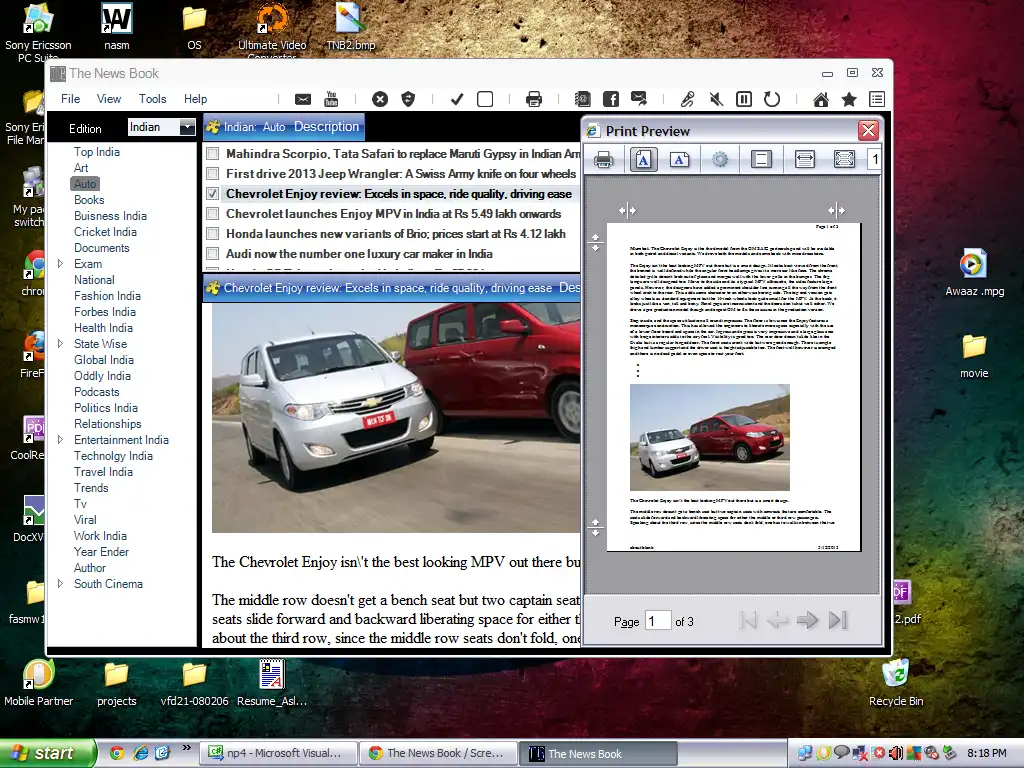The height and width of the screenshot is (768, 1024).
Task: Select Politics India category
Action: (x=106, y=408)
